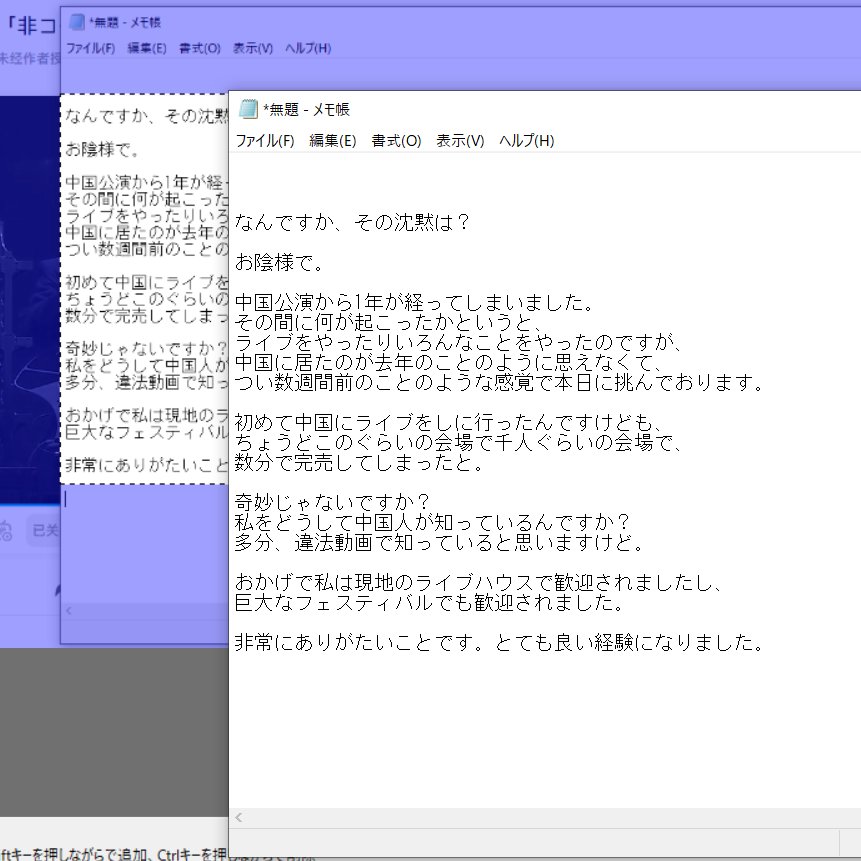This screenshot has height=861, width=861.
Task: Click the 已关 button in the background app
Action: 44,528
